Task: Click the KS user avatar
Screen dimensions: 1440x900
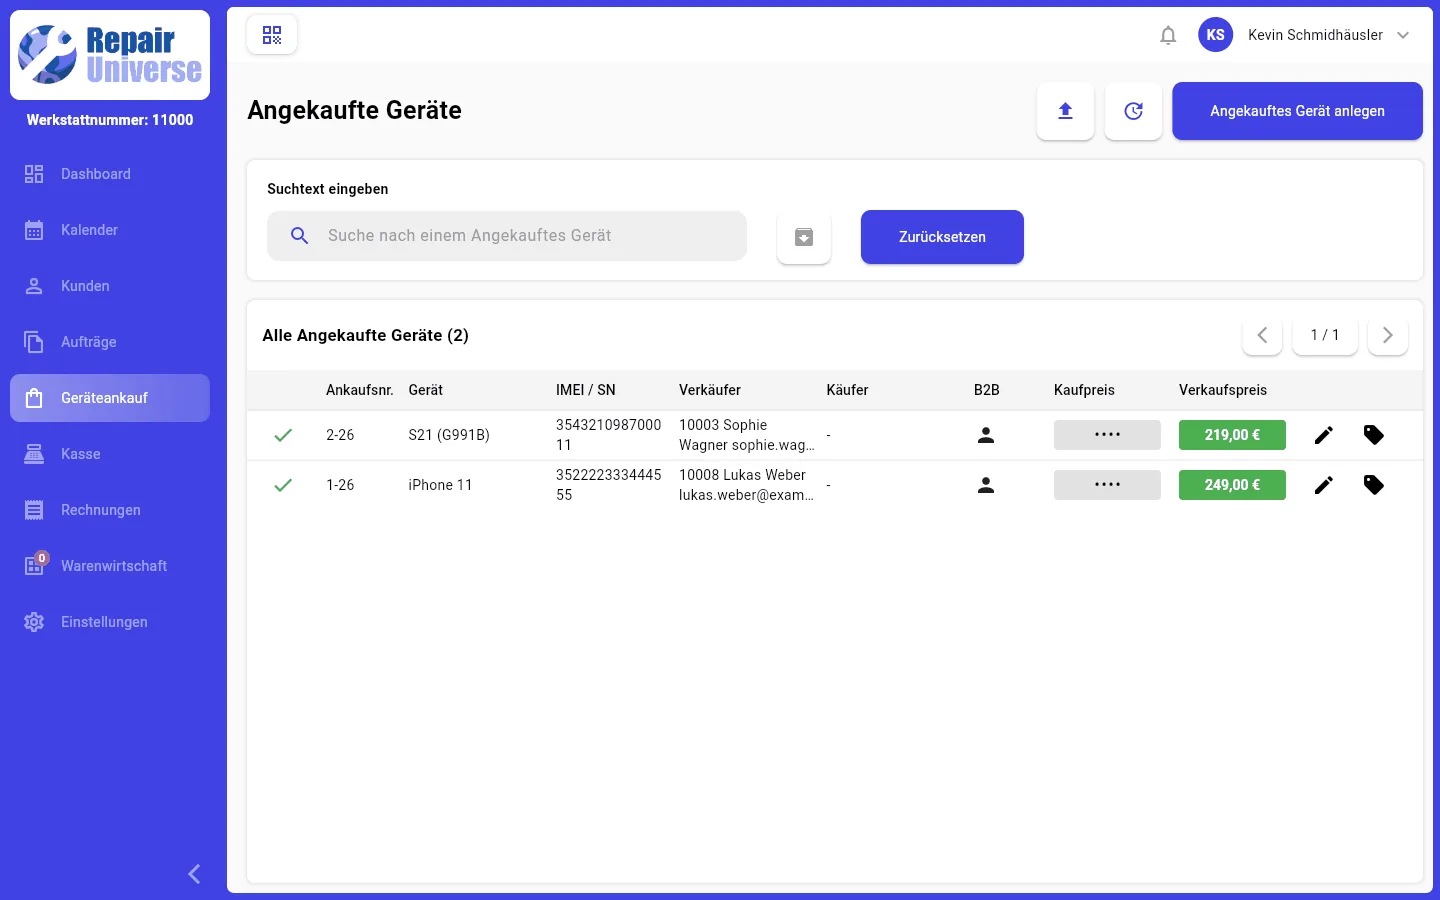Action: click(1216, 35)
